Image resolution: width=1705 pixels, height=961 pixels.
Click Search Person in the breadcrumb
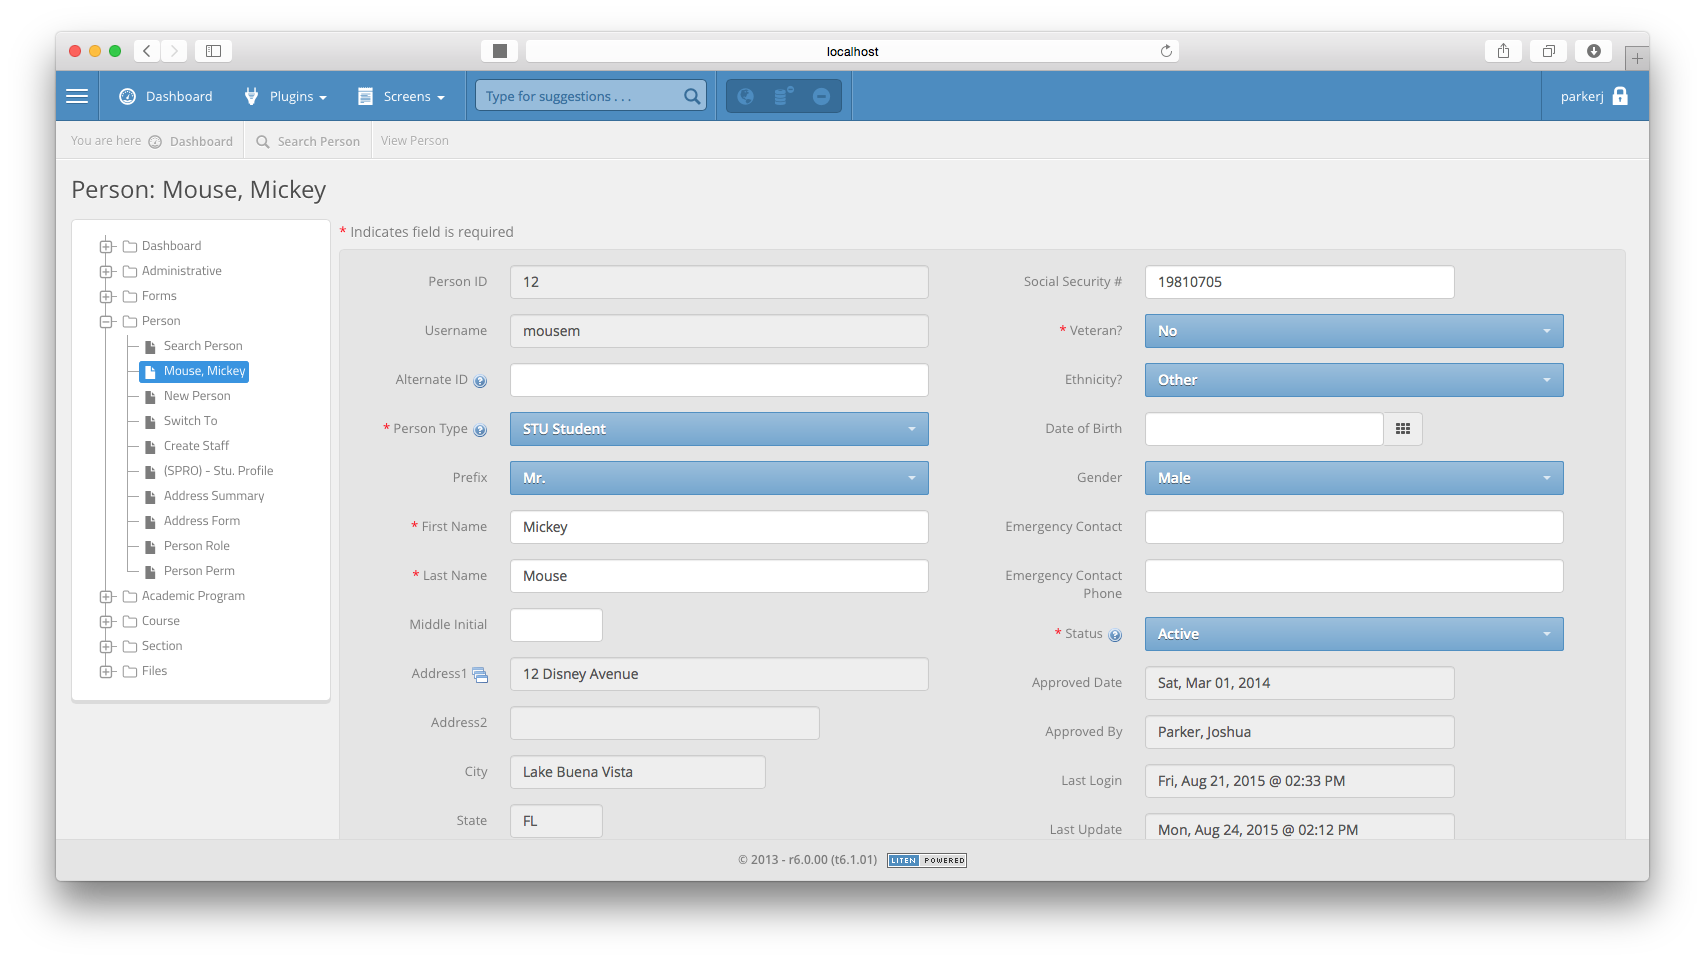coord(317,140)
